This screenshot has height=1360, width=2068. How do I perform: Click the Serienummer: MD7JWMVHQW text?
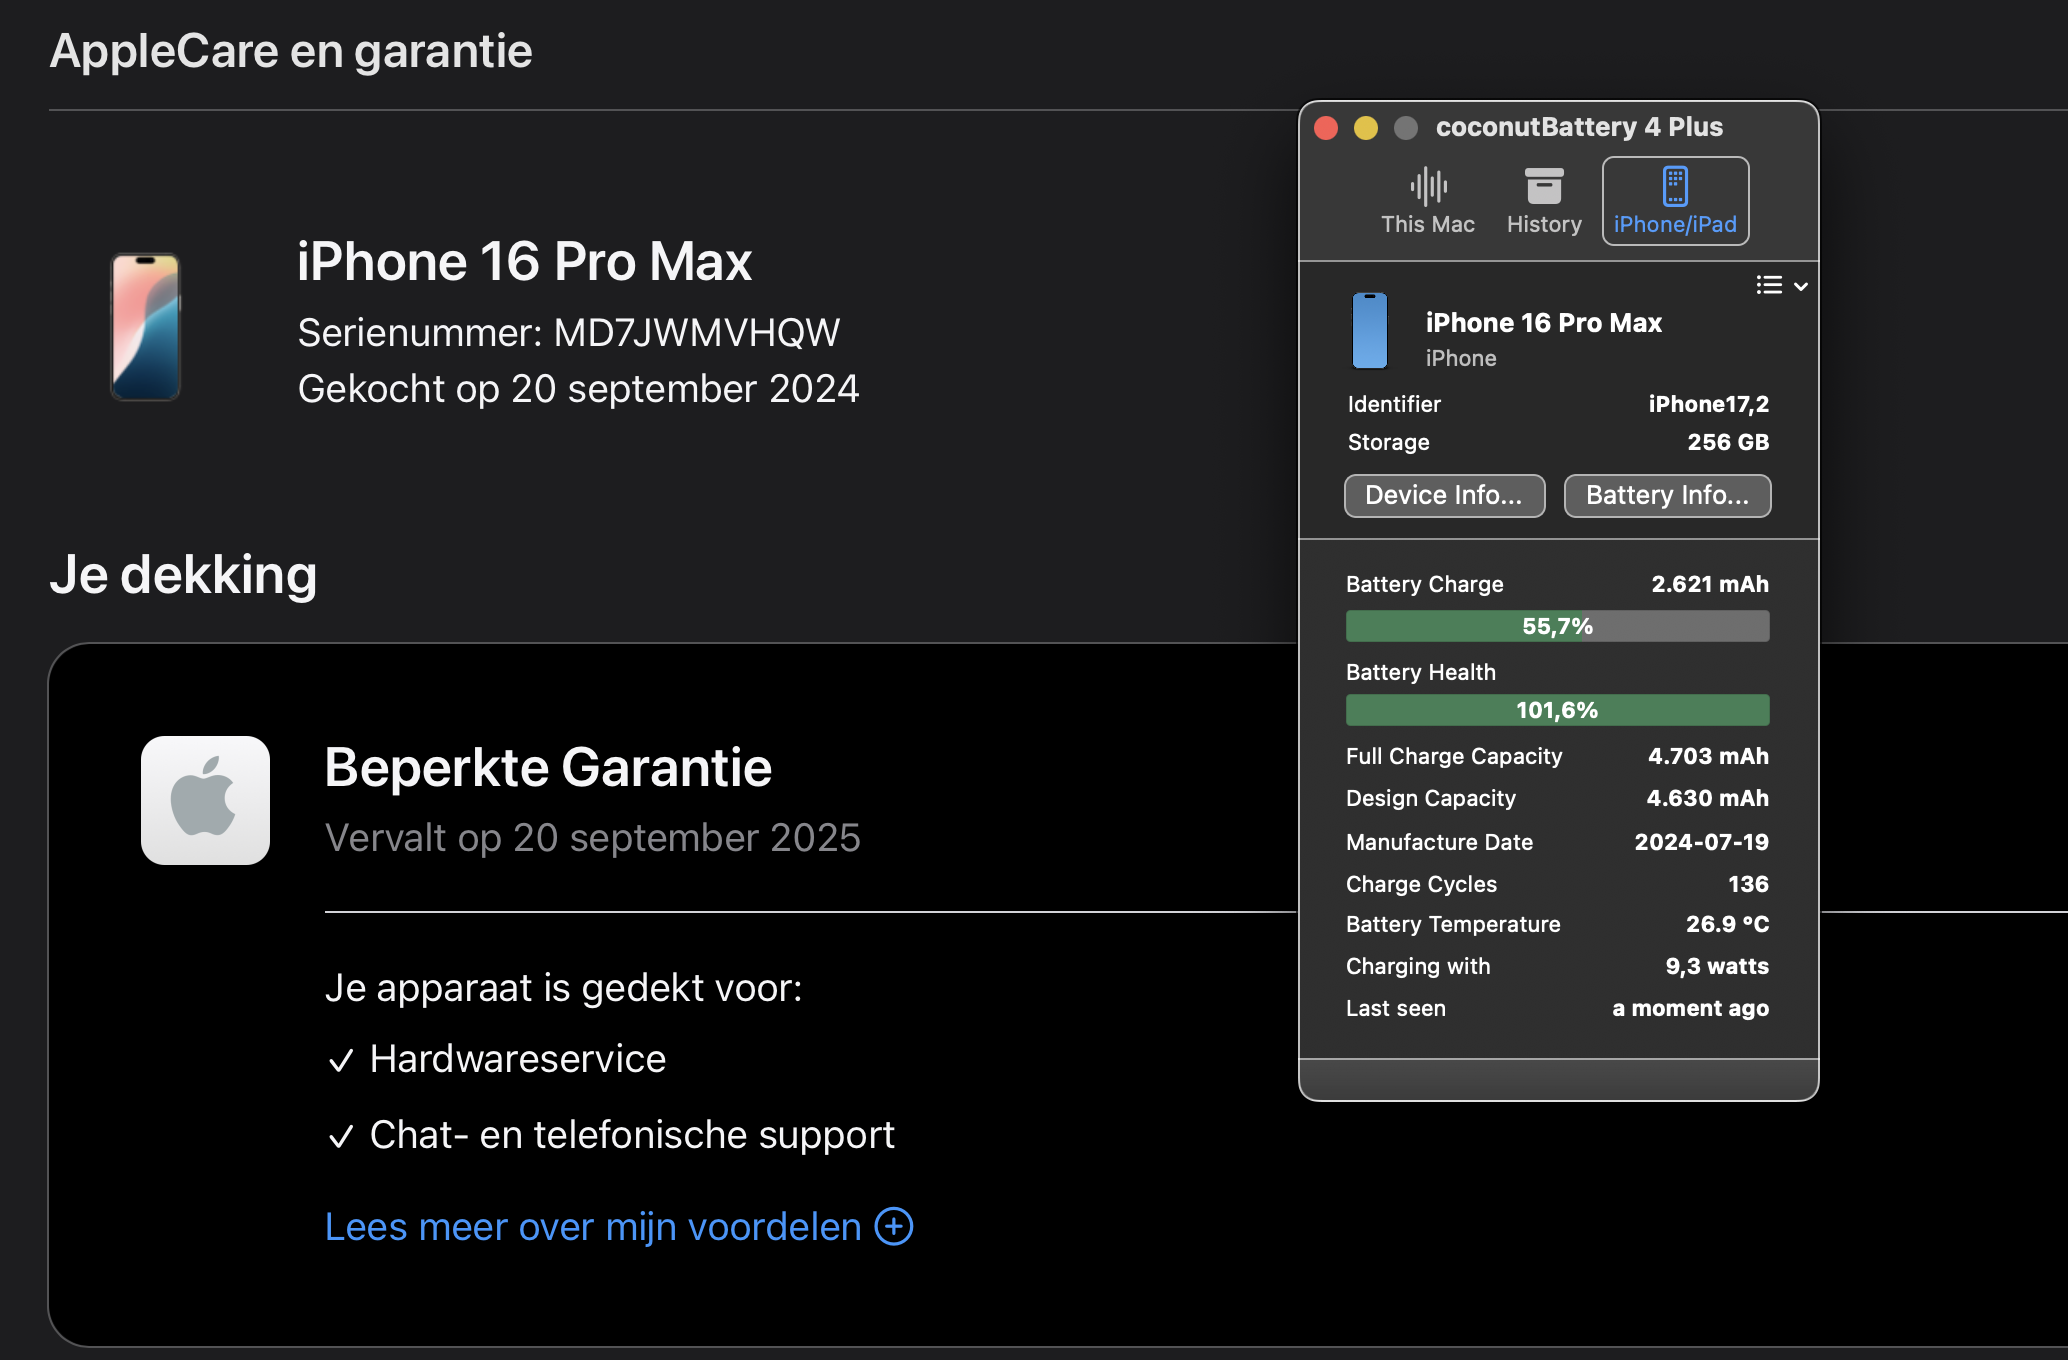(x=569, y=333)
